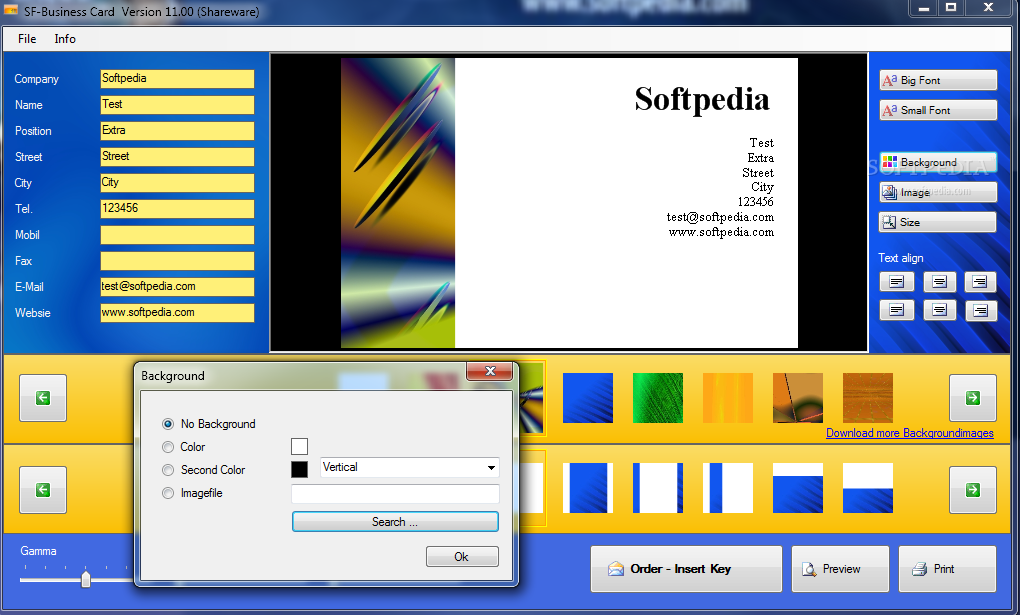Click the Street input field
The image size is (1020, 615).
[x=177, y=157]
